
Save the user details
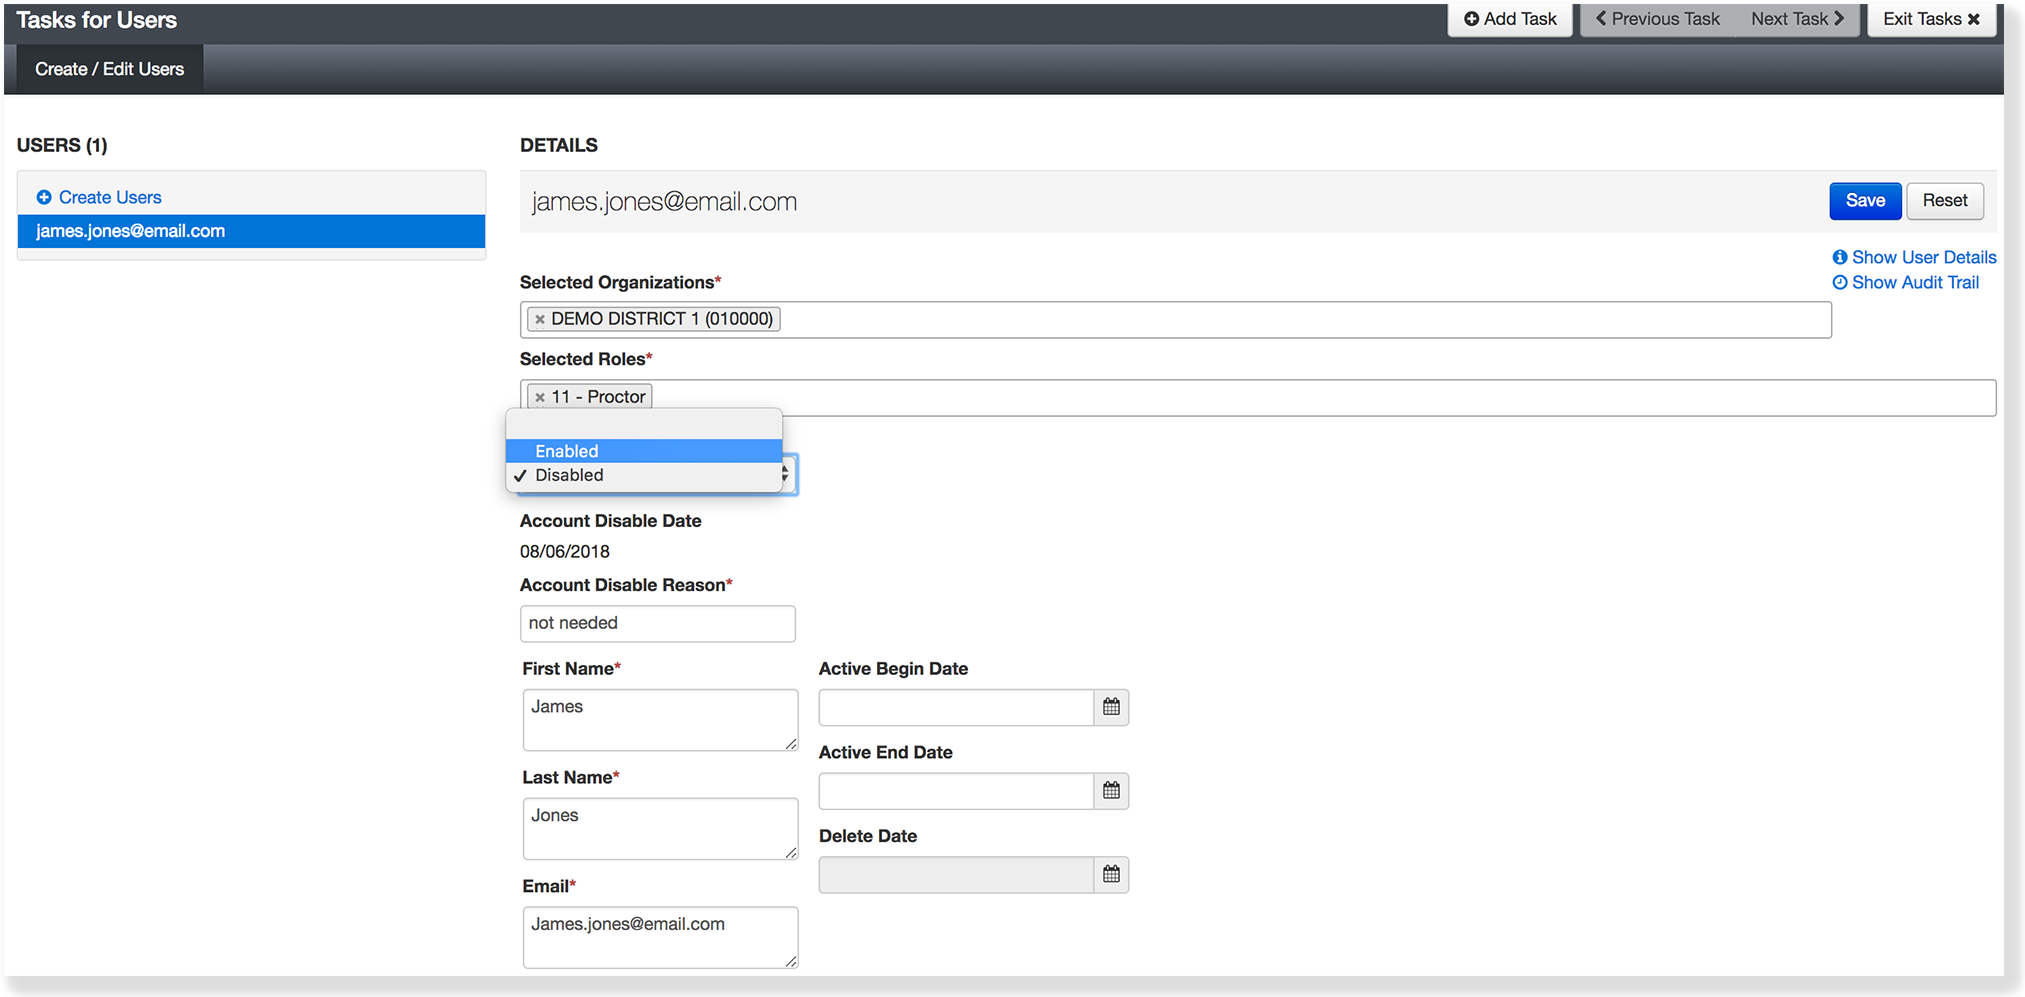[1864, 200]
